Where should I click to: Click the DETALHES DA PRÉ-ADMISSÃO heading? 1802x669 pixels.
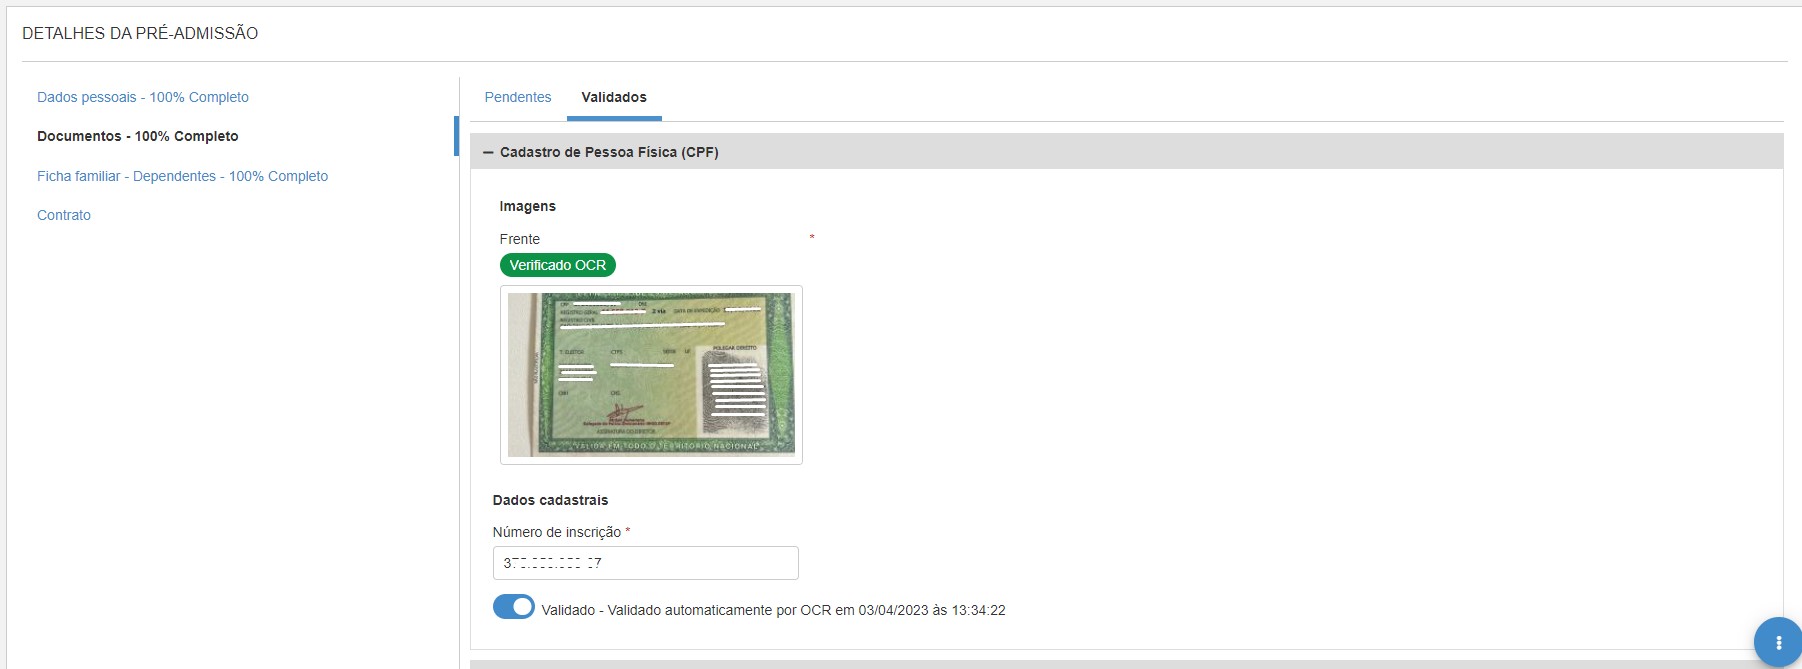tap(140, 33)
